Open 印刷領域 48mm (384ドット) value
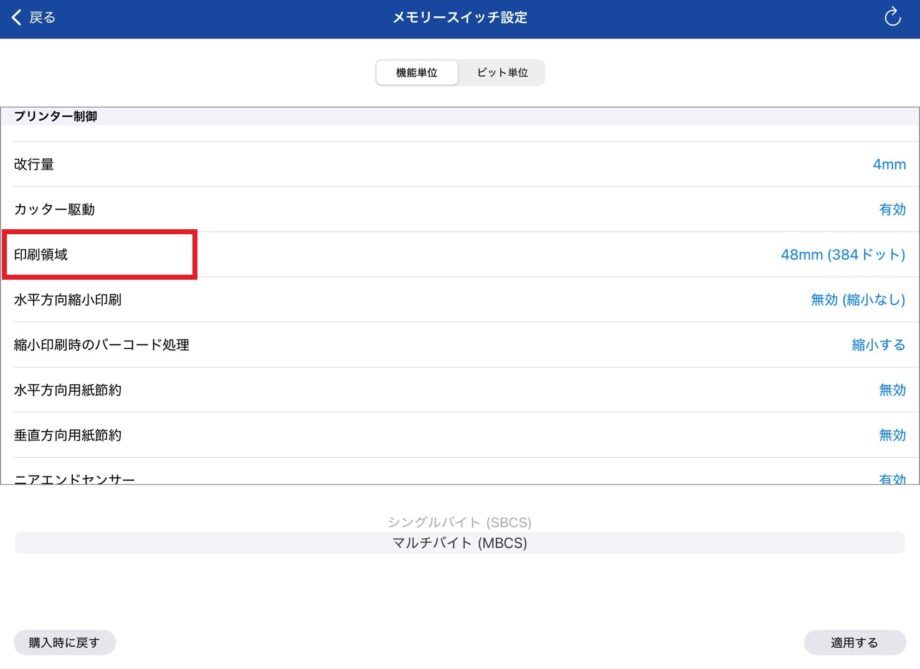920x669 pixels. pyautogui.click(x=842, y=255)
